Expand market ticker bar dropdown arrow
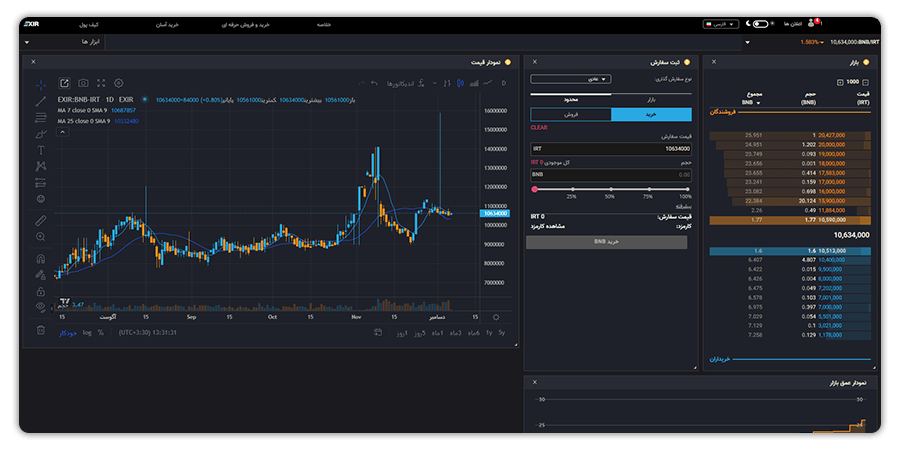 point(747,42)
